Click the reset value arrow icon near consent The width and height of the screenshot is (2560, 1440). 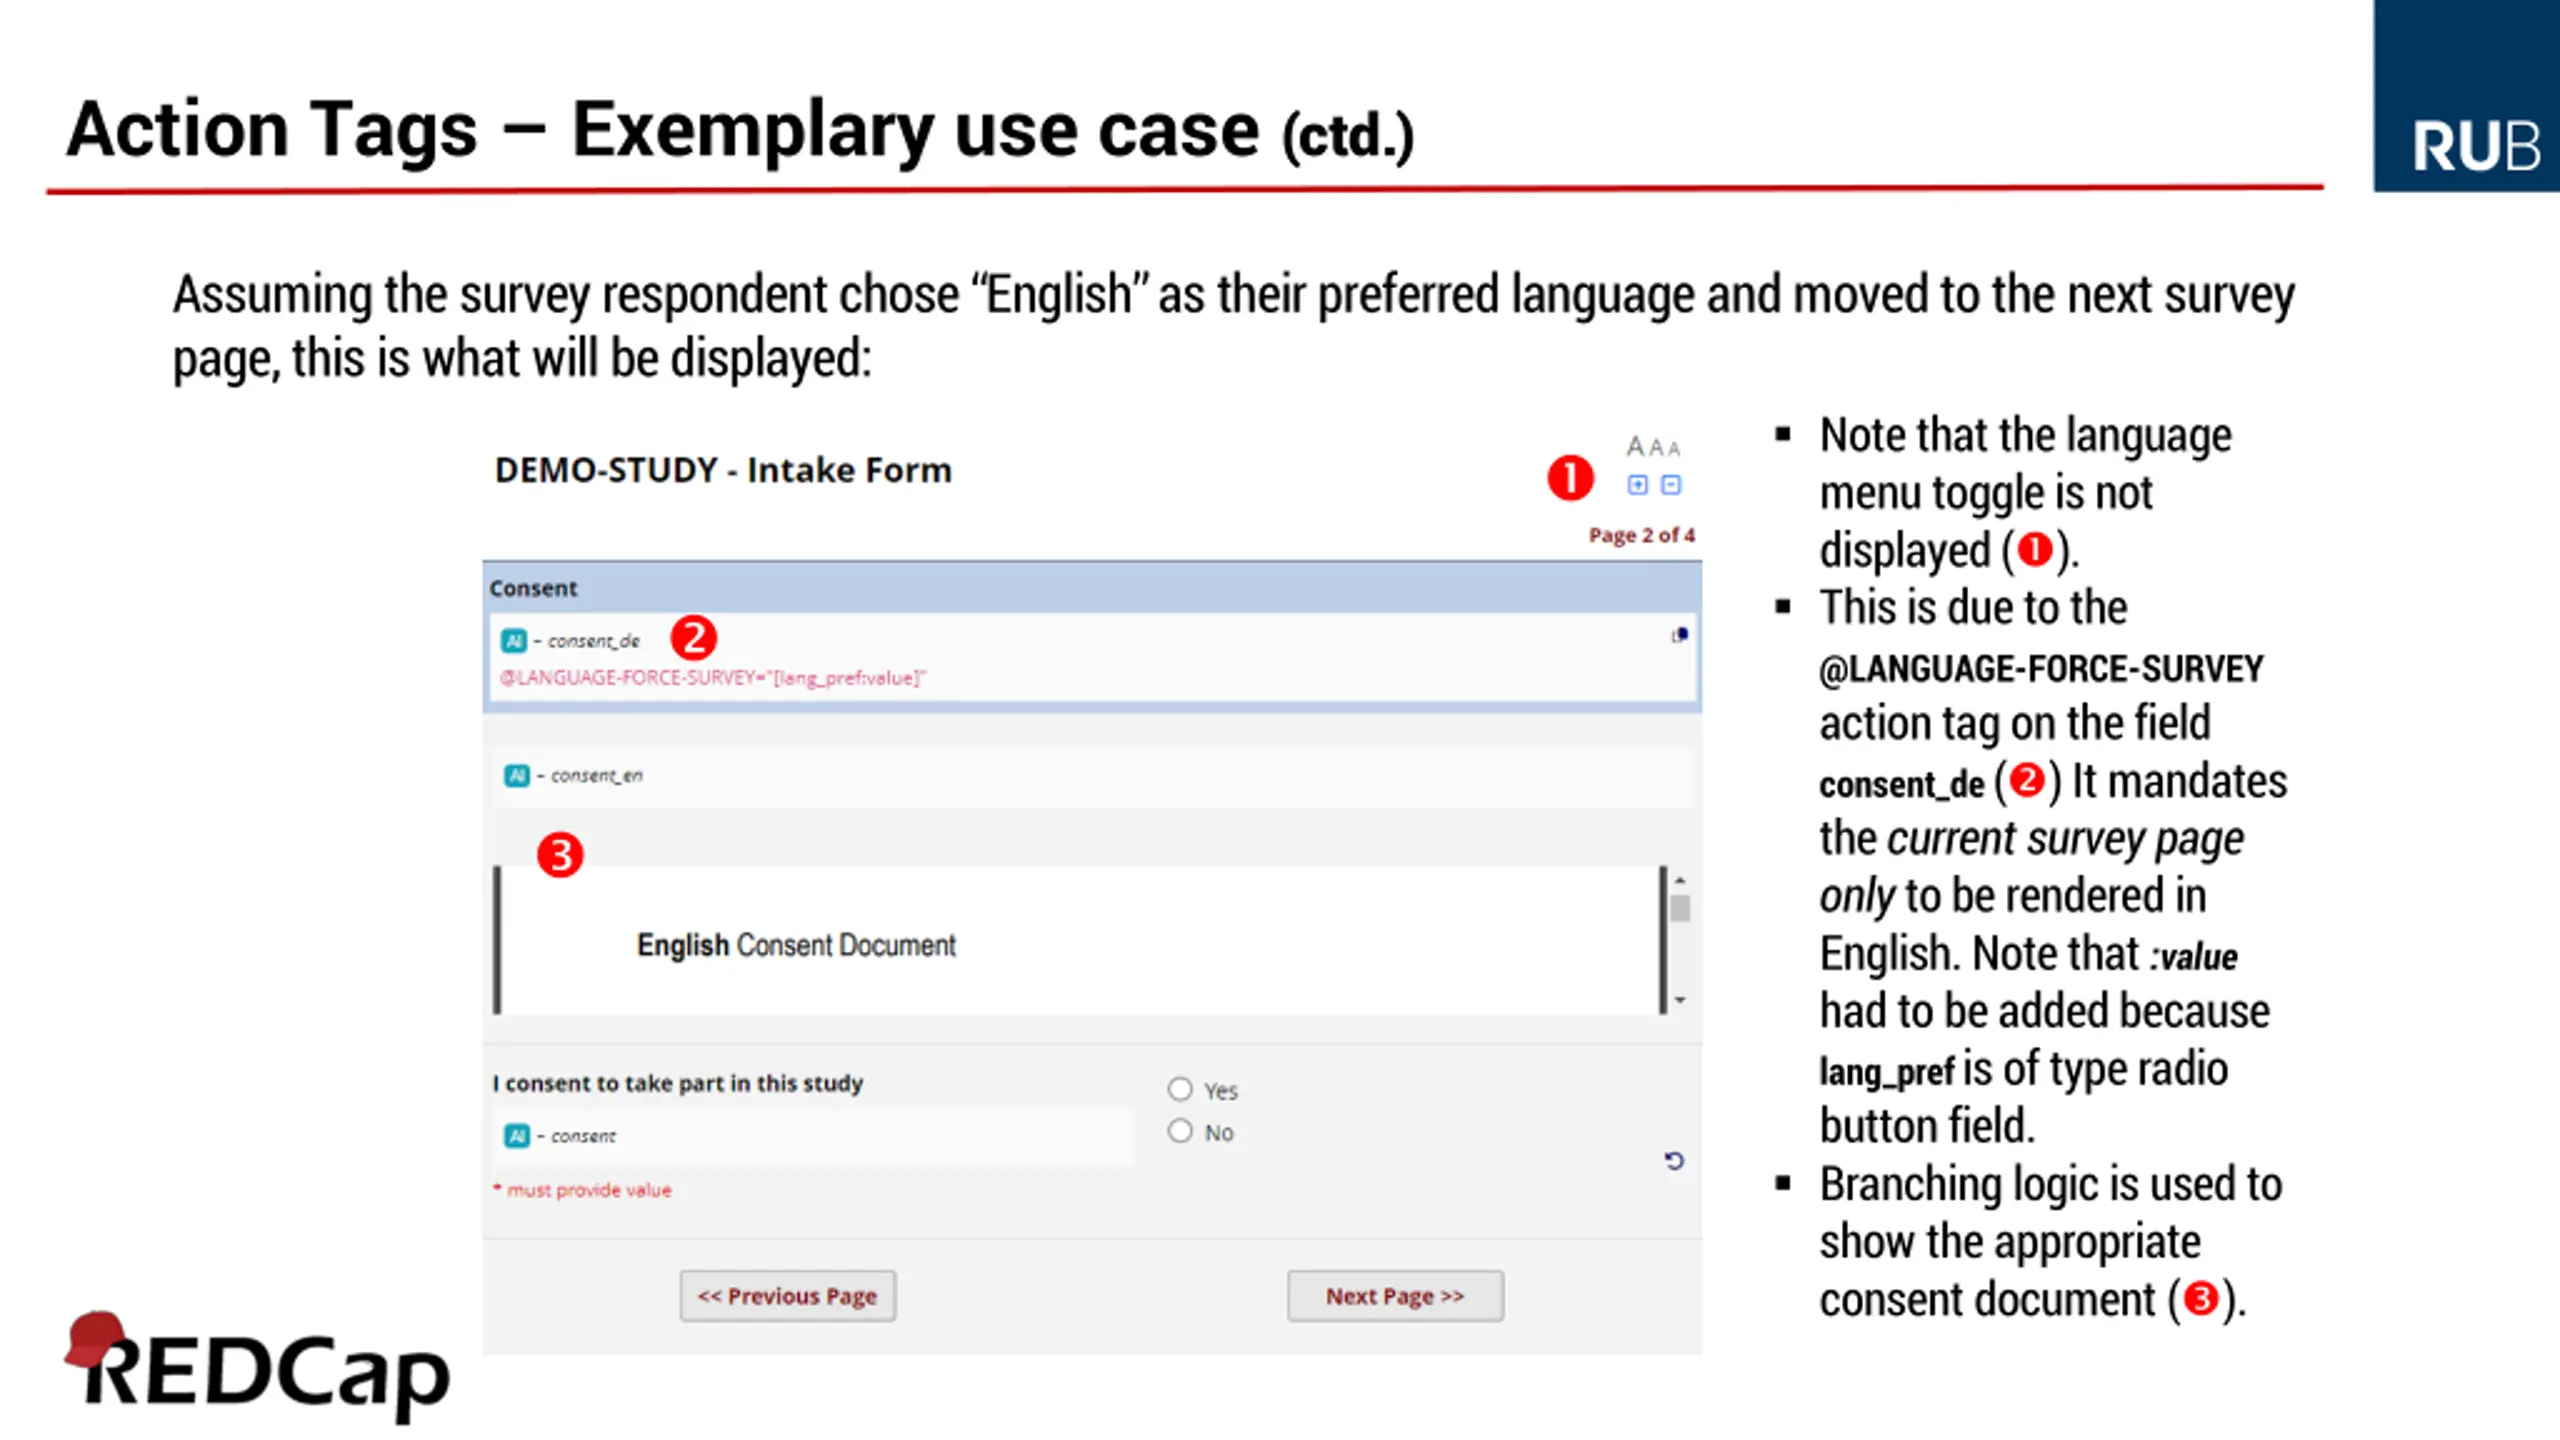(1674, 1160)
